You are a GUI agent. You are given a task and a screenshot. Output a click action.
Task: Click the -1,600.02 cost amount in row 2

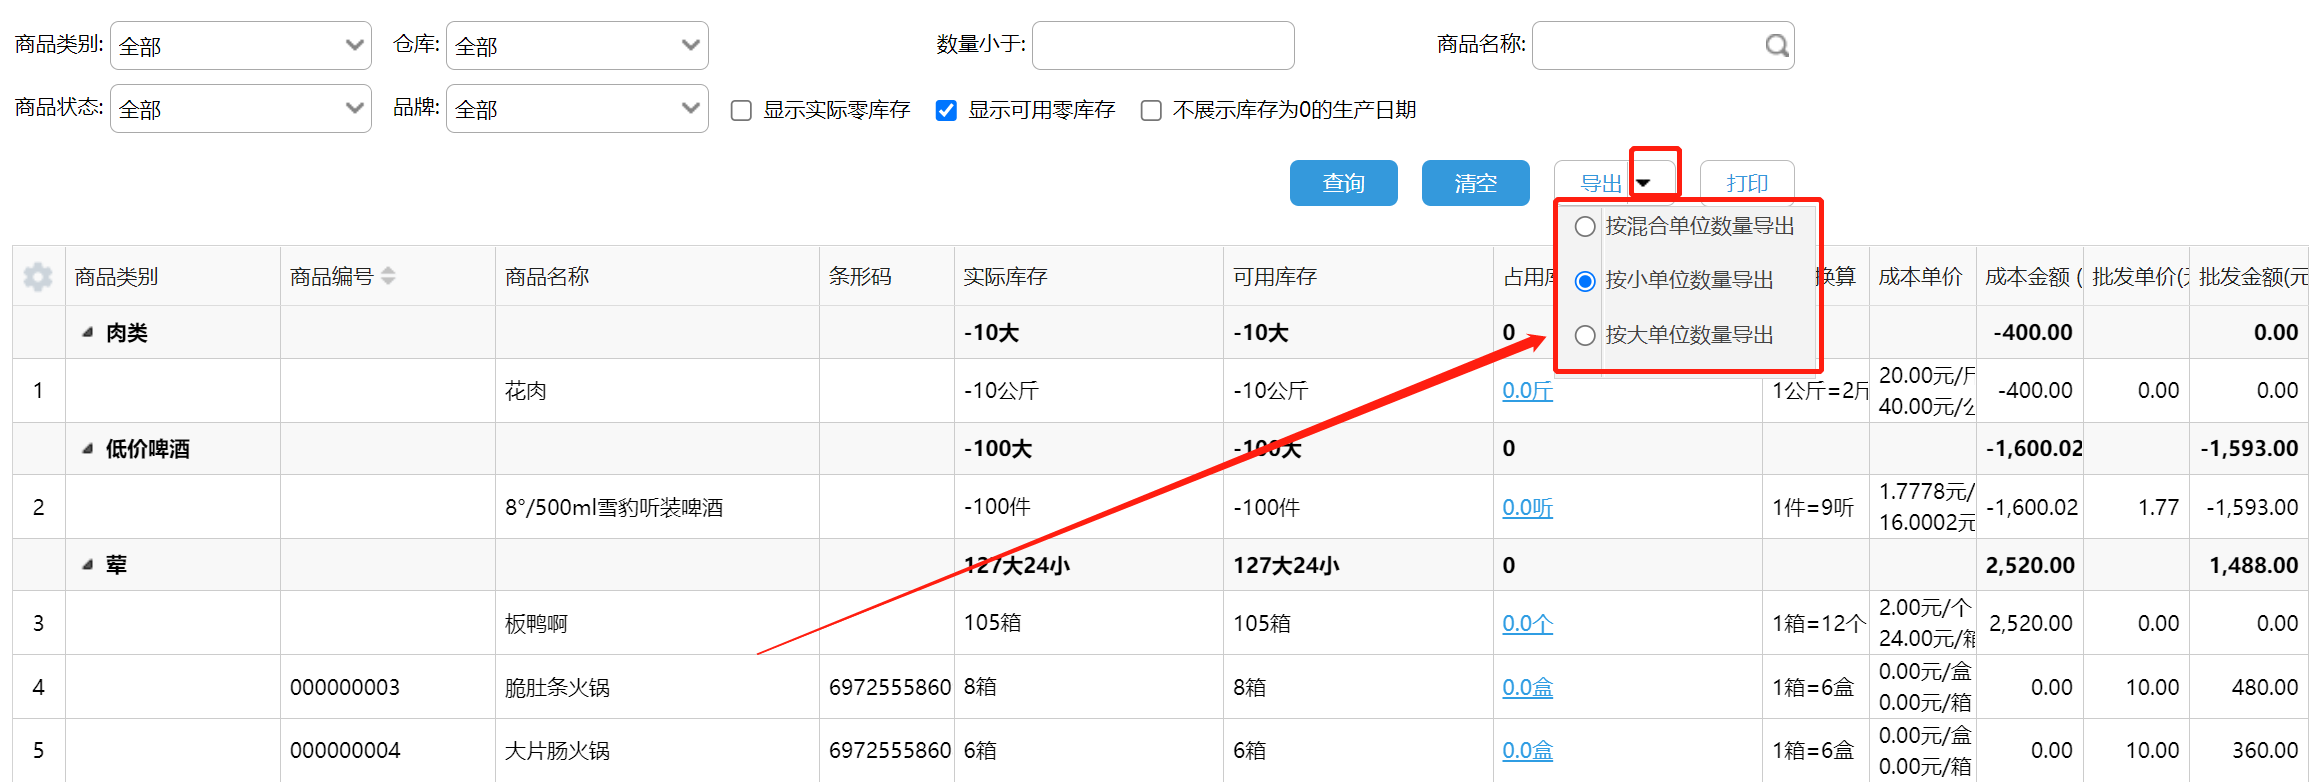pyautogui.click(x=2032, y=508)
